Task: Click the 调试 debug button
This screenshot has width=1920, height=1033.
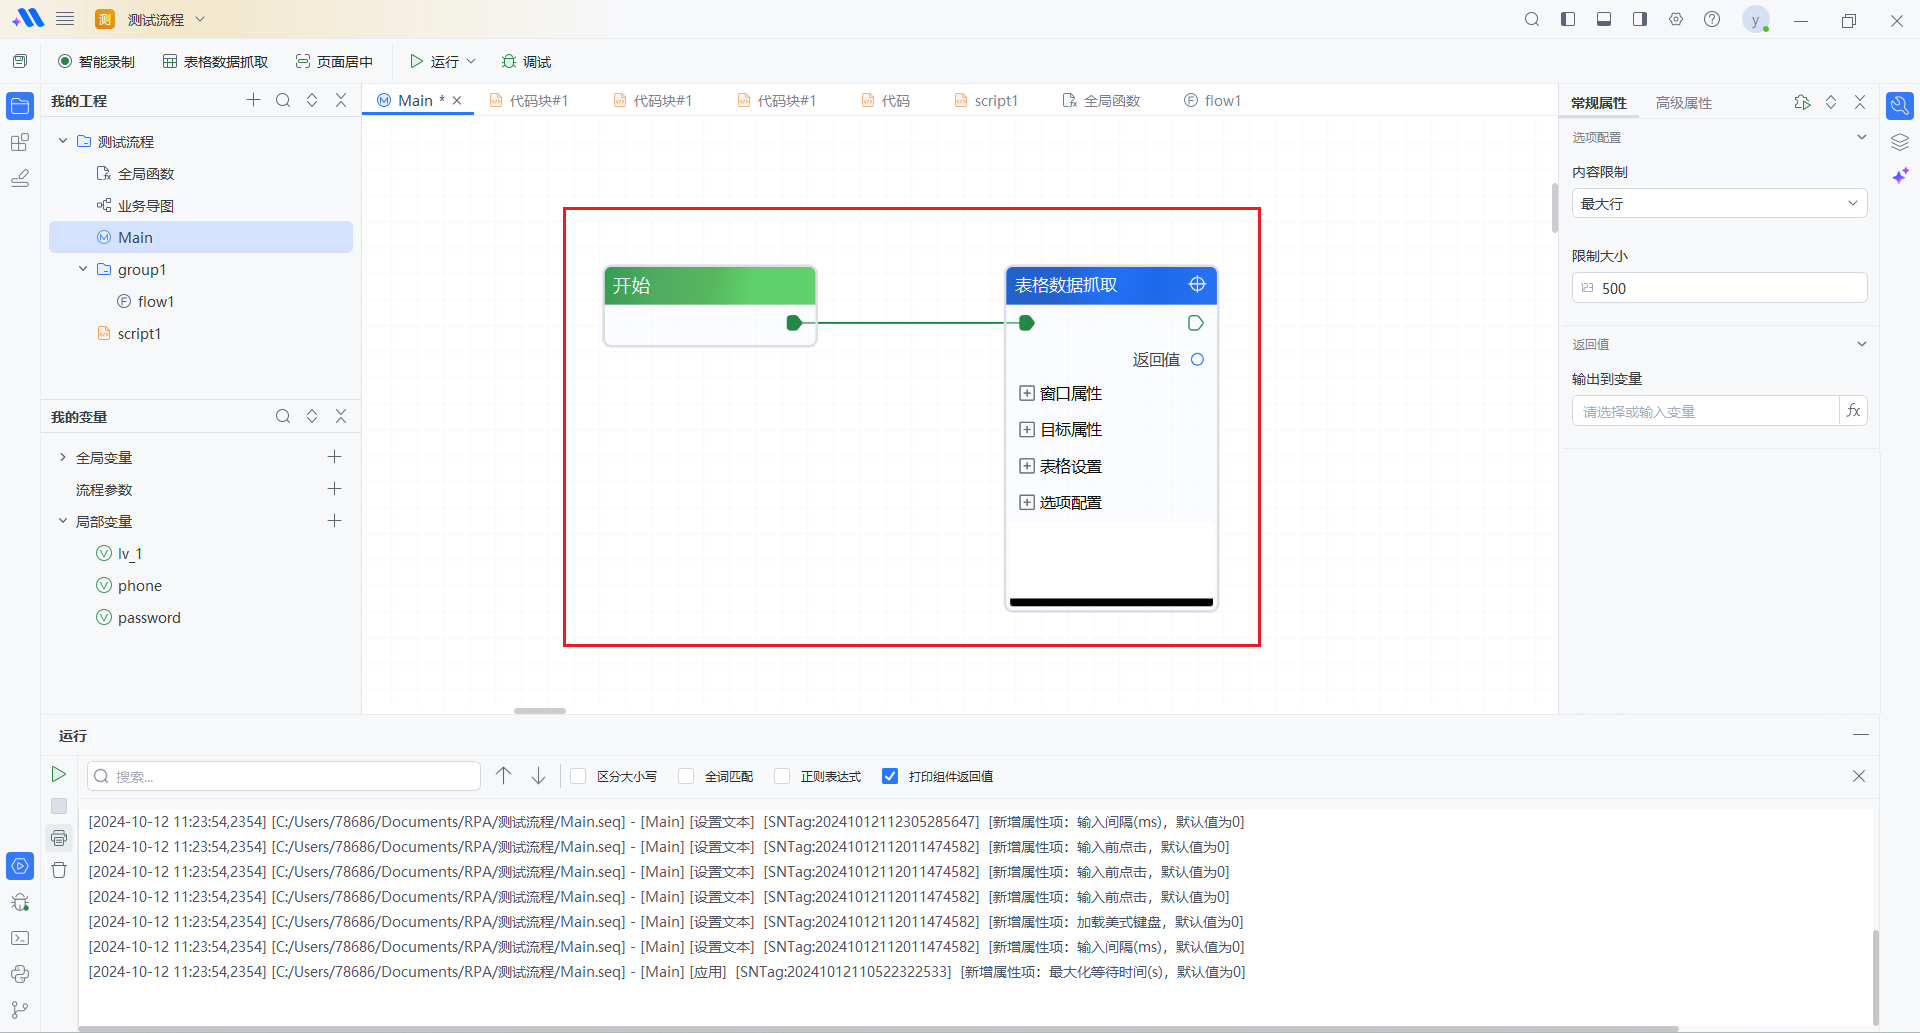Action: pyautogui.click(x=526, y=62)
